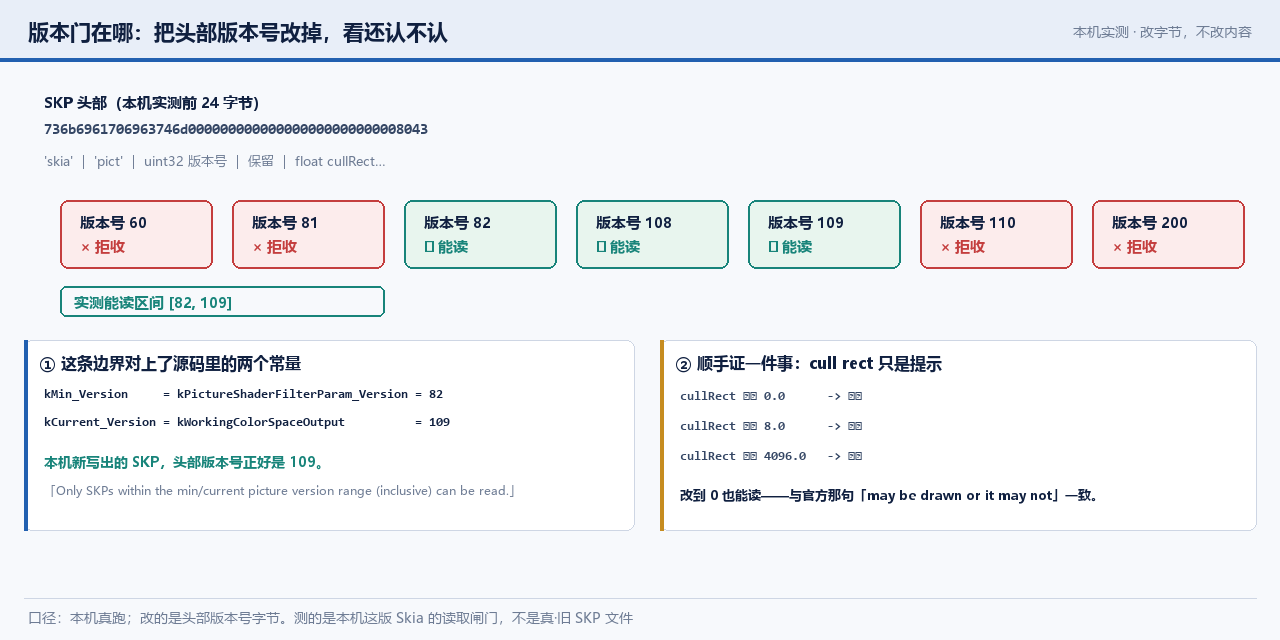Click the footer note starting 口径：本机真跑
This screenshot has height=640, width=1280.
point(331,618)
